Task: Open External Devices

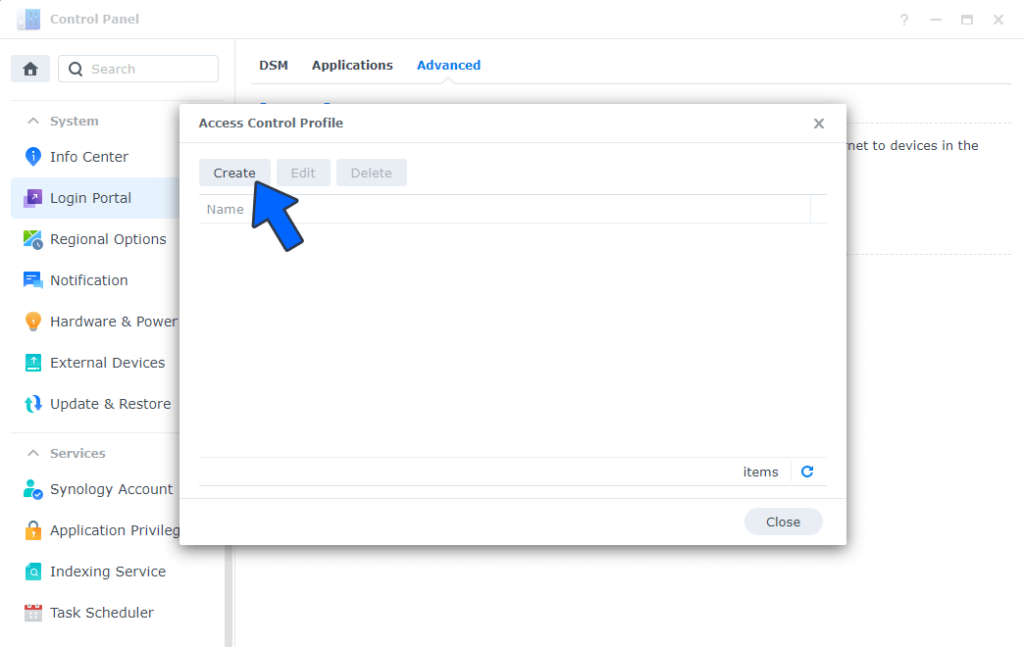Action: [x=107, y=362]
